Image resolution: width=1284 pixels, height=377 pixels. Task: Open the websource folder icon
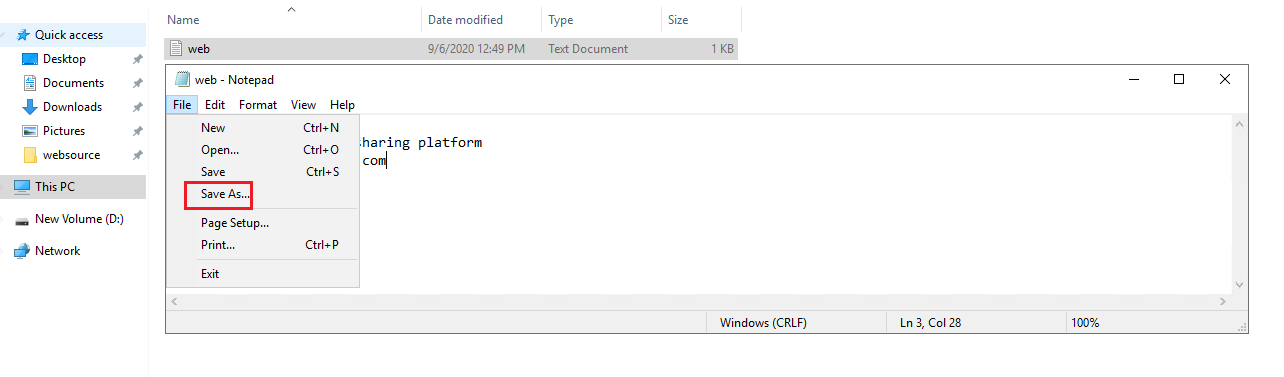[x=30, y=155]
